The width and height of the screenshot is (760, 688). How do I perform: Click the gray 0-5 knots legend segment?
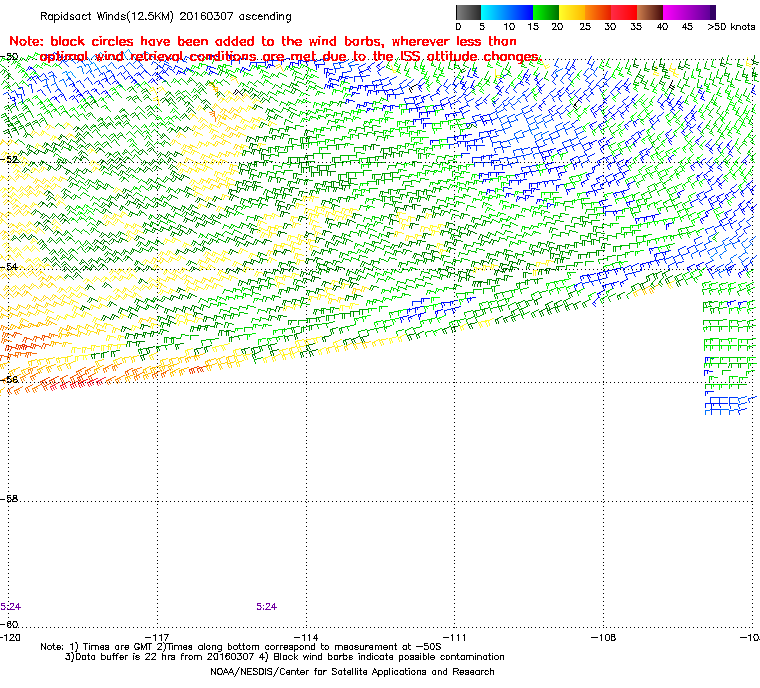(x=469, y=12)
